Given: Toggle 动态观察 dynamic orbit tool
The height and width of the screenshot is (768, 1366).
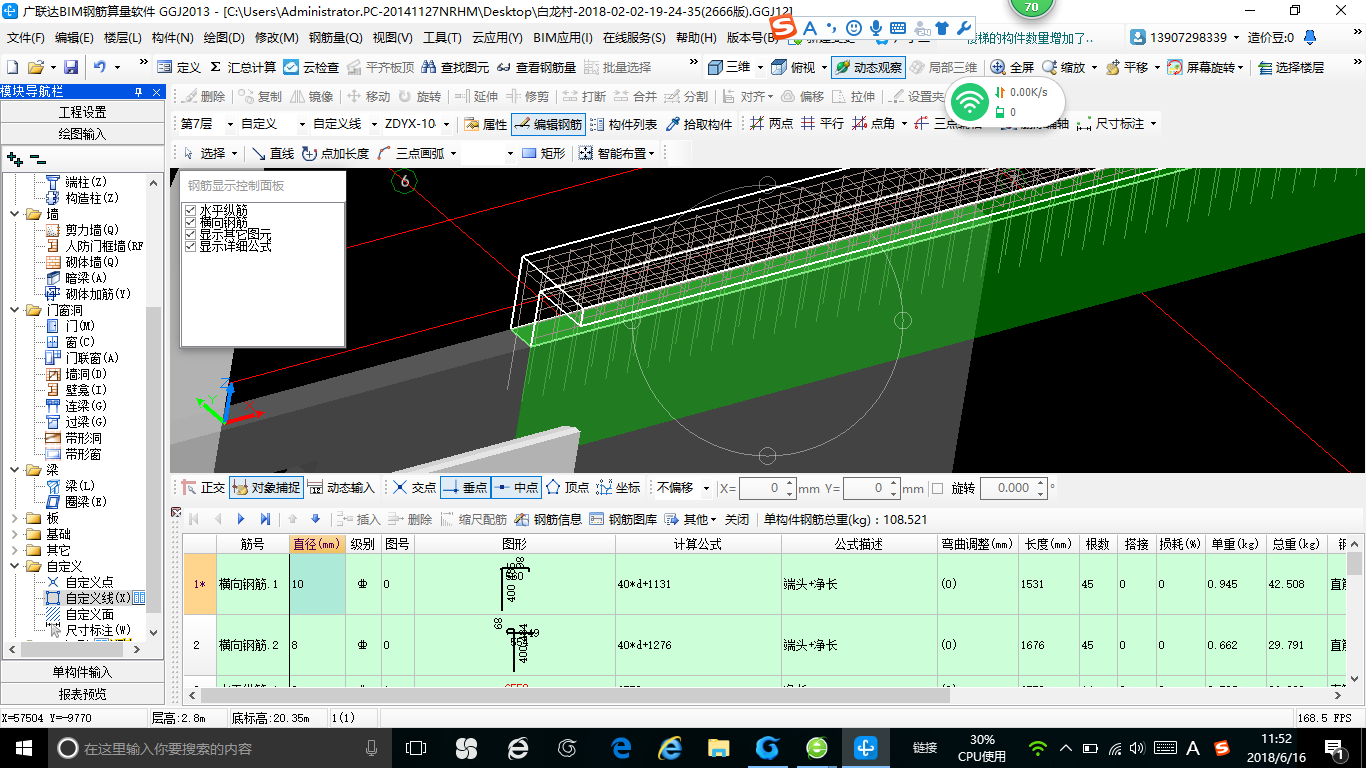Looking at the screenshot, I should click(x=868, y=67).
